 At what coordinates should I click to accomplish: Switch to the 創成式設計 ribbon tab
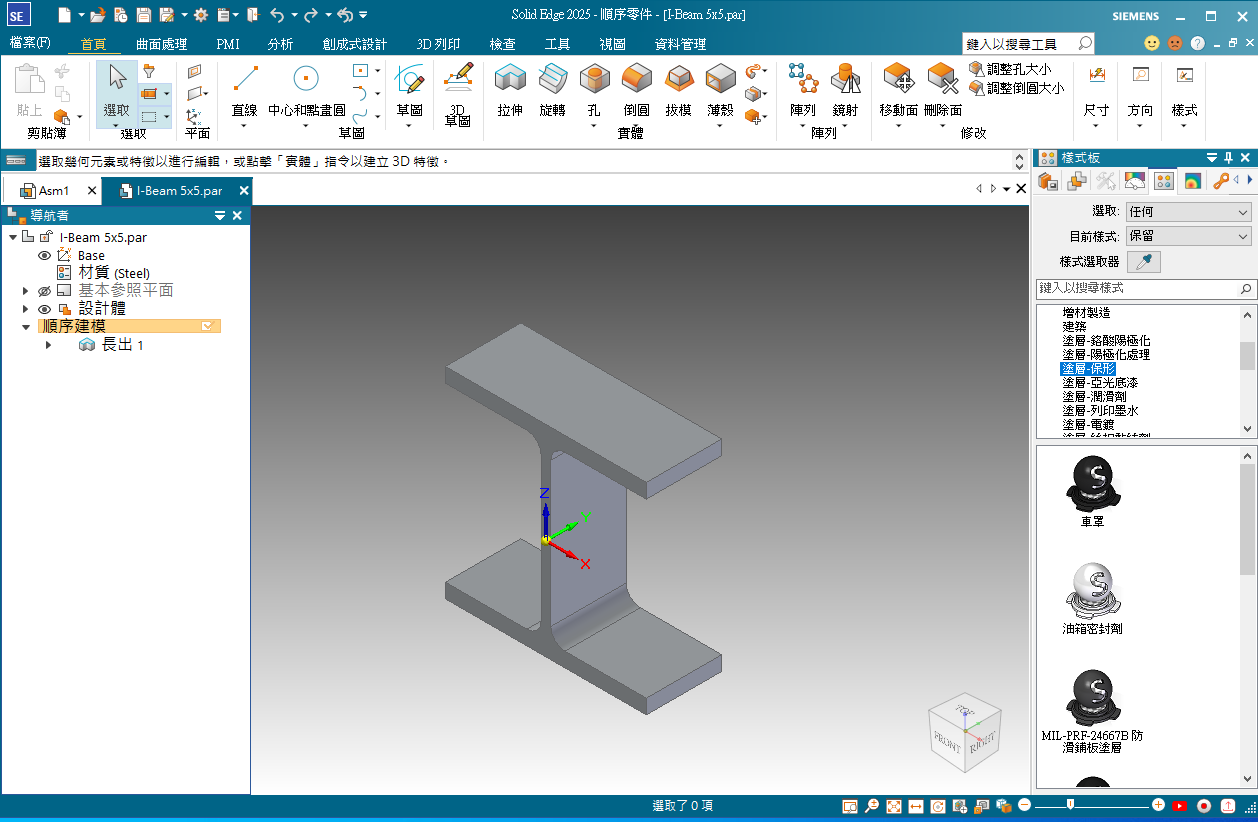[355, 44]
